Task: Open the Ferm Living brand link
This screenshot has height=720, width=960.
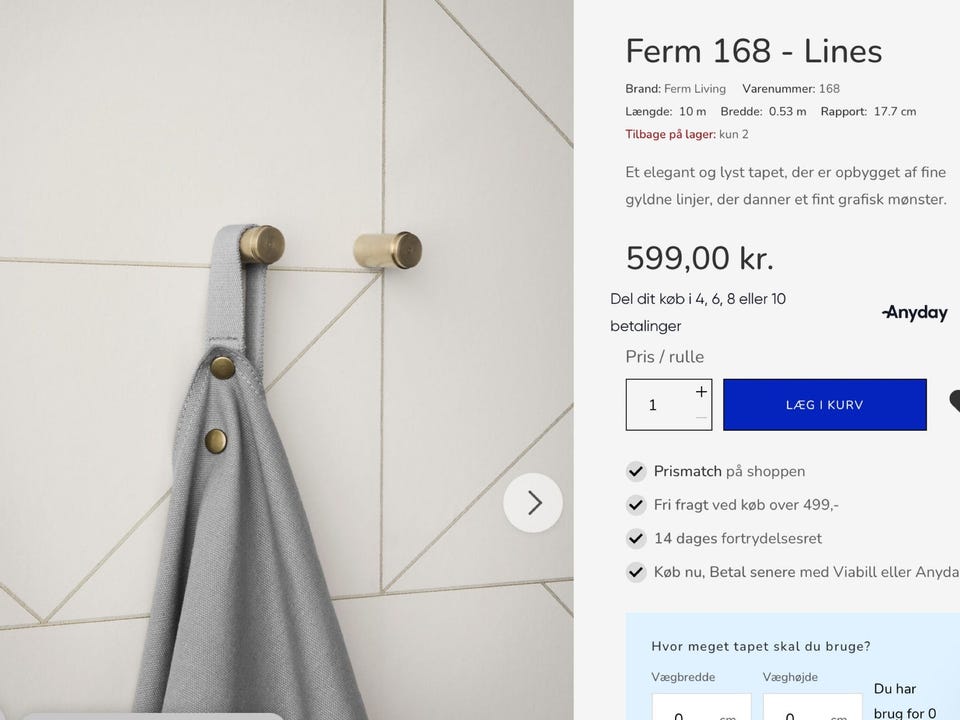Action: [695, 89]
